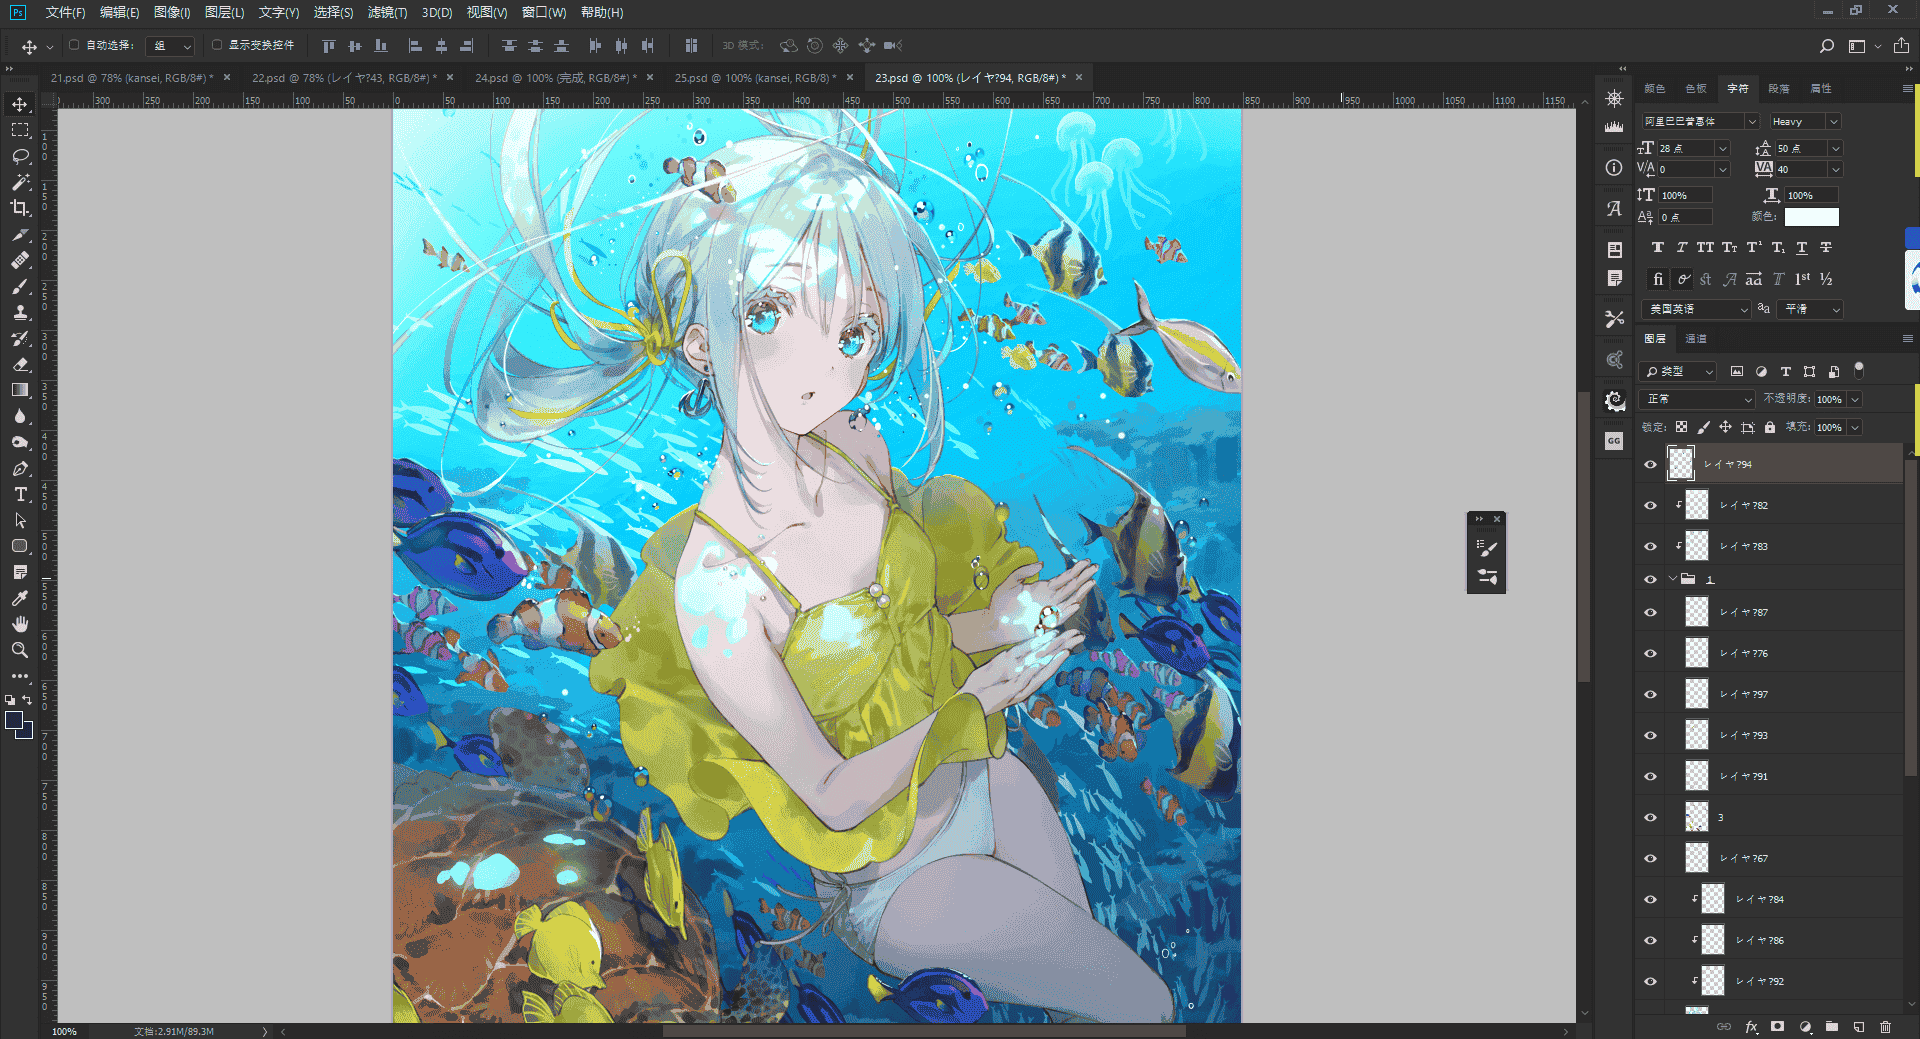Click the text color swatch in Character panel
The height and width of the screenshot is (1039, 1920).
click(1812, 217)
